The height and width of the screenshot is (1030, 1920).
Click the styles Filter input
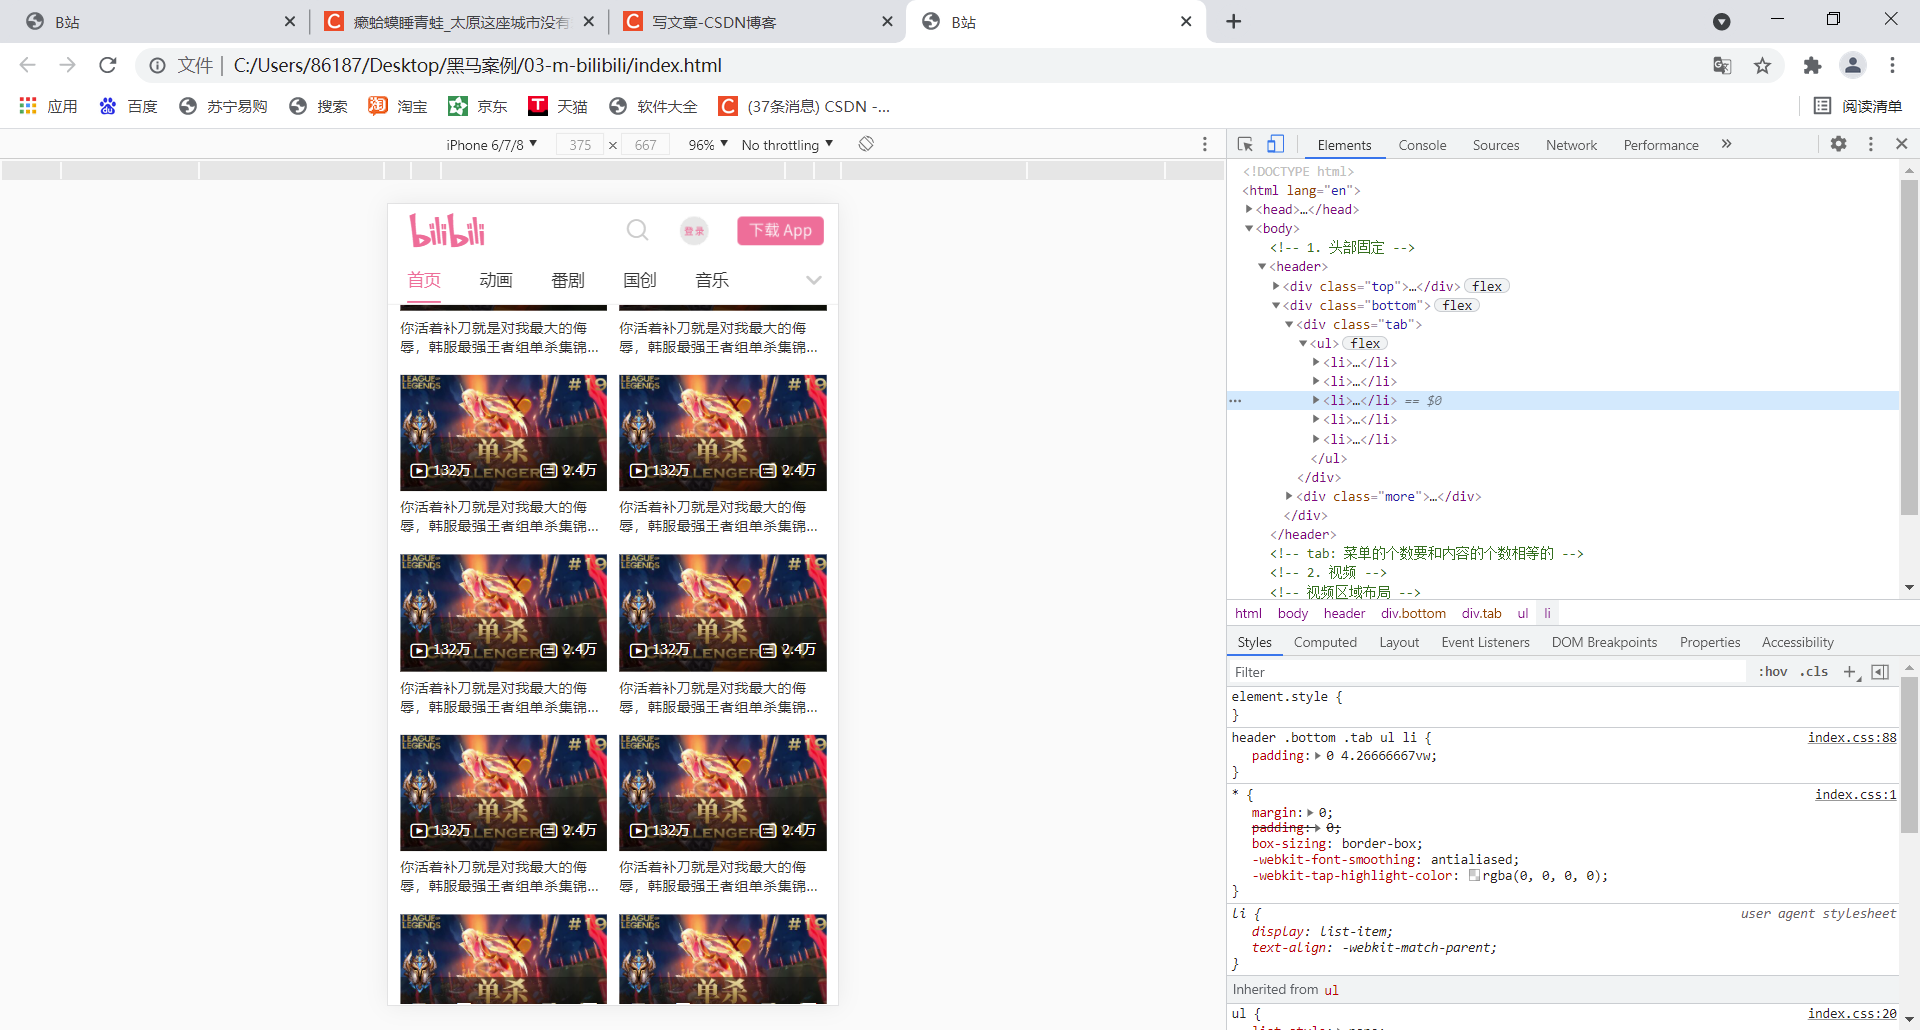pyautogui.click(x=1488, y=672)
